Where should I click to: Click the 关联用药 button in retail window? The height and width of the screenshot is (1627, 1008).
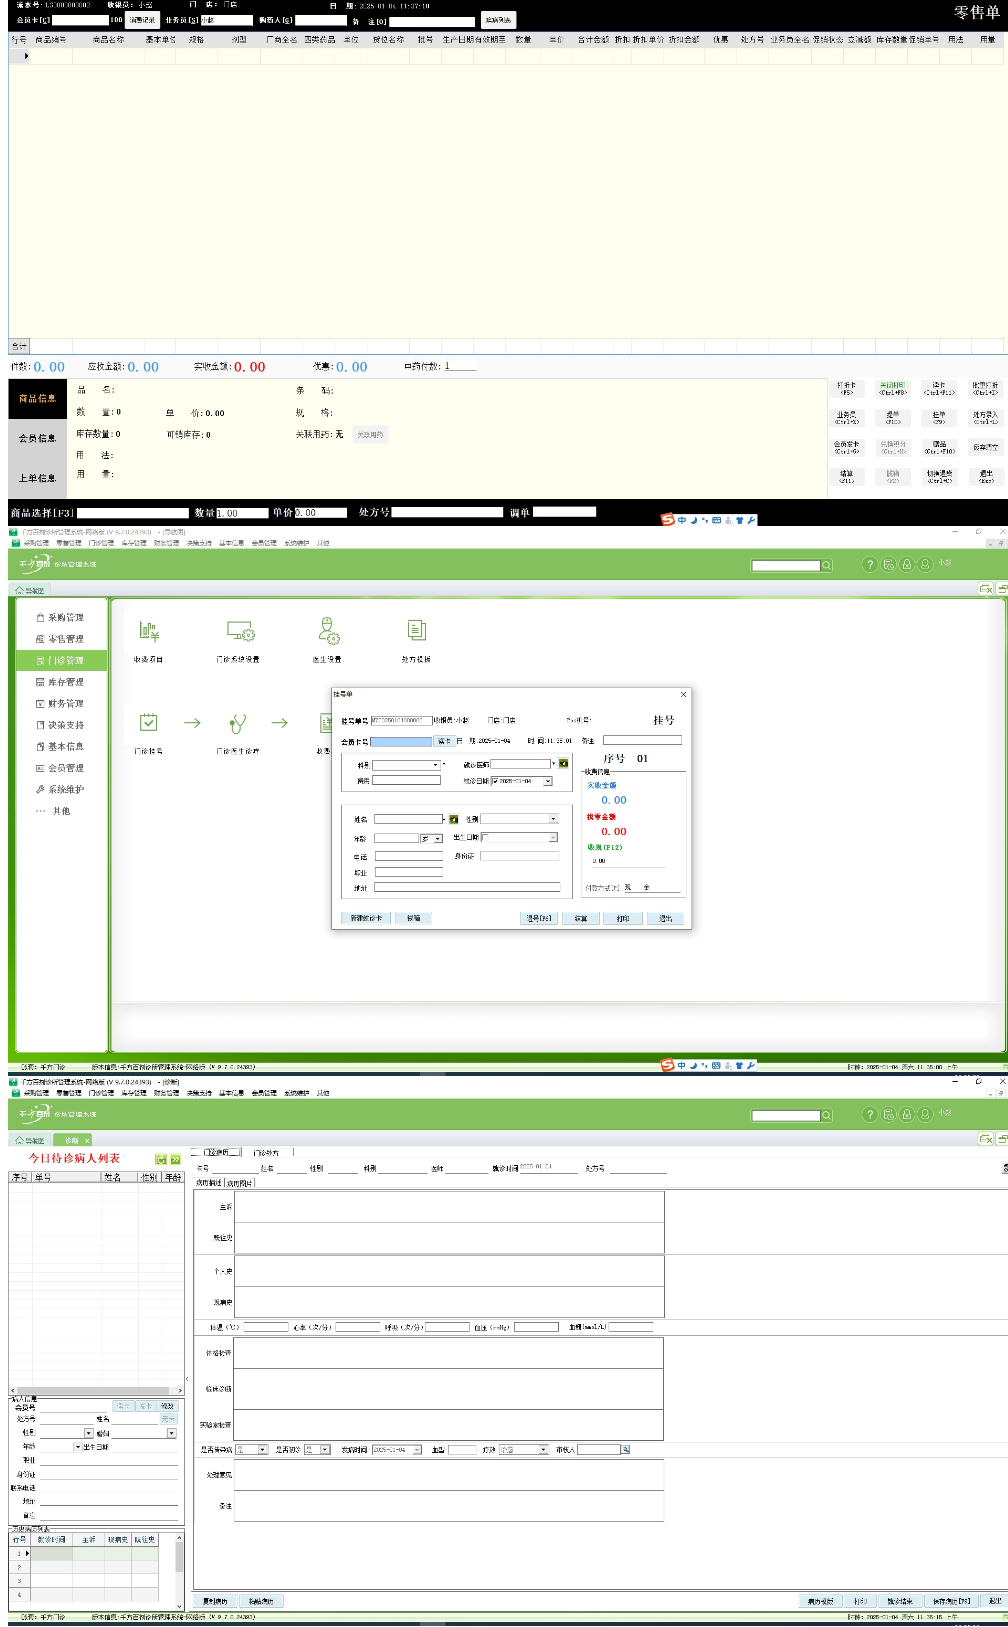(369, 435)
